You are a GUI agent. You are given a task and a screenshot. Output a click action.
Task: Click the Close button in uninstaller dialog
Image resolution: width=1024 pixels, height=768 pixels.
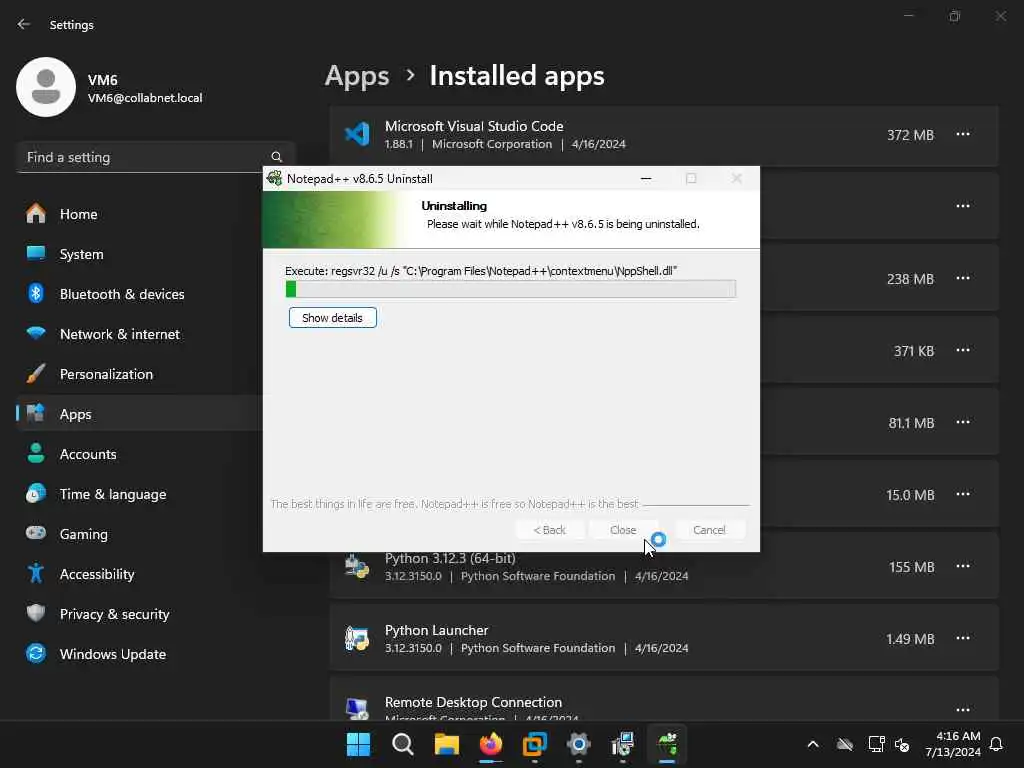pyautogui.click(x=623, y=530)
